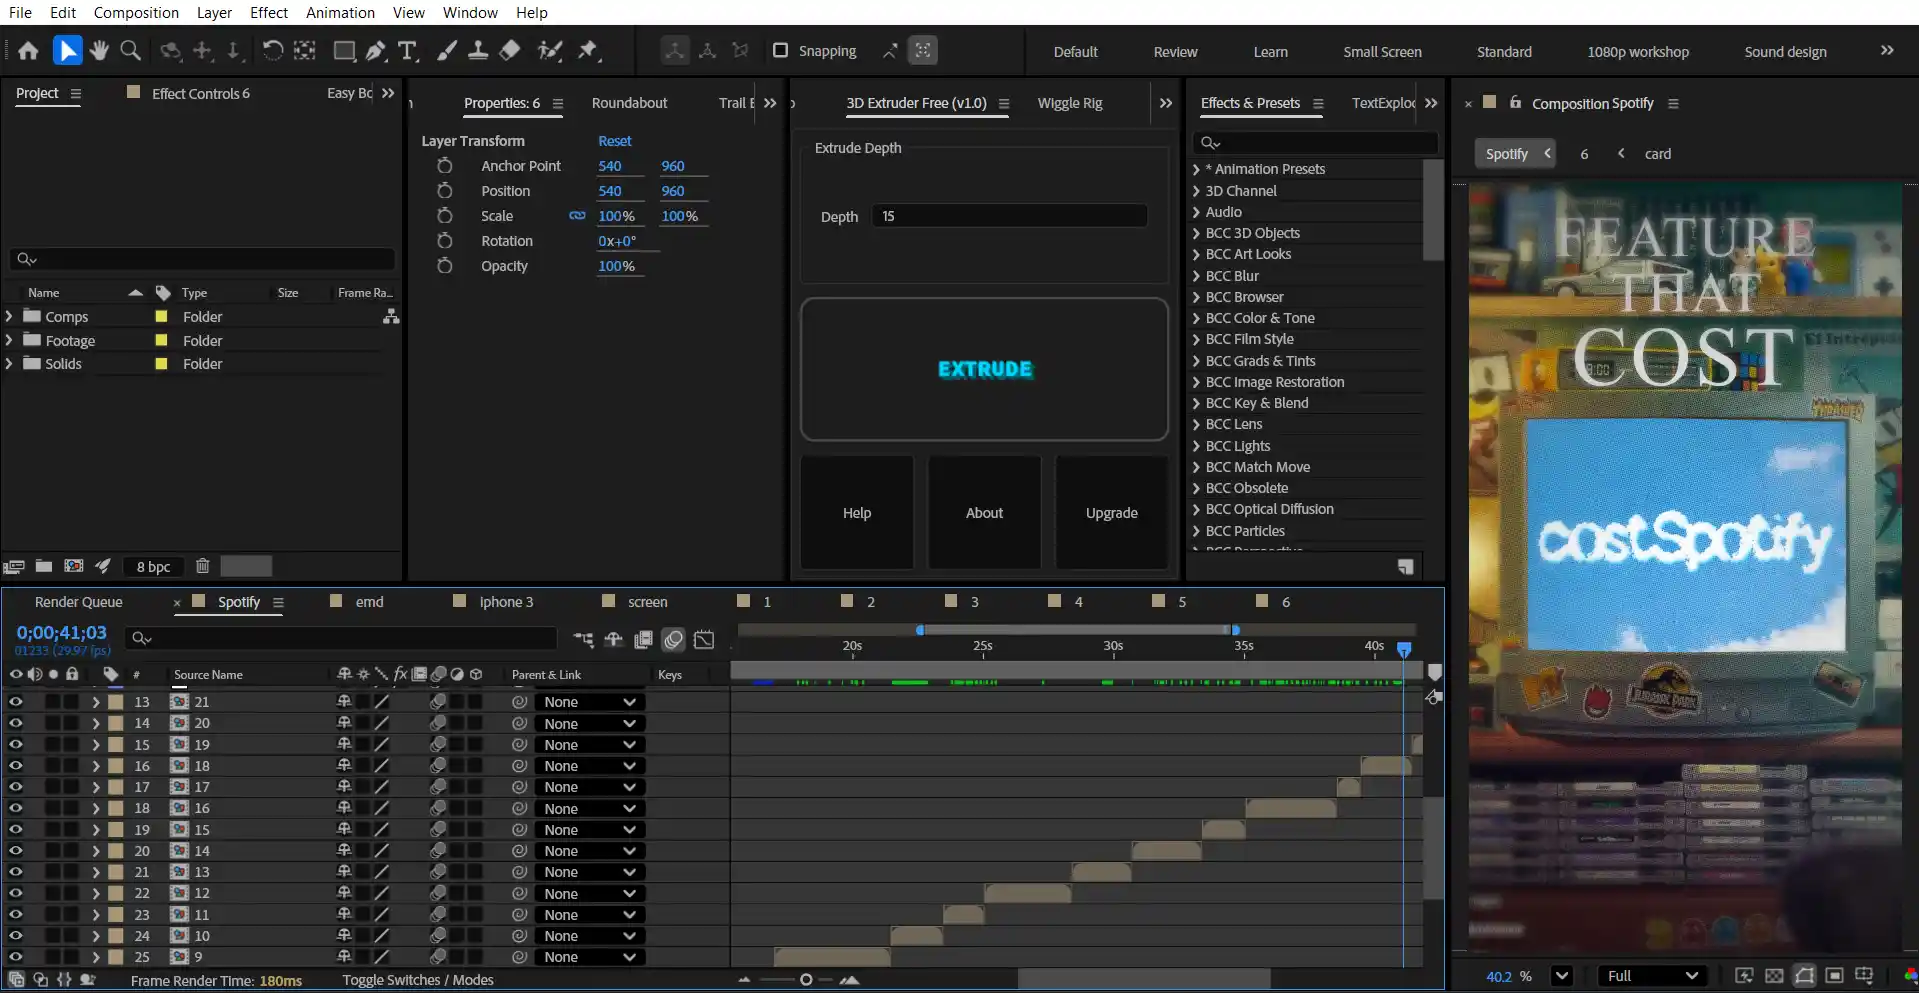Select the Hand tool
Image resolution: width=1919 pixels, height=993 pixels.
coord(98,51)
